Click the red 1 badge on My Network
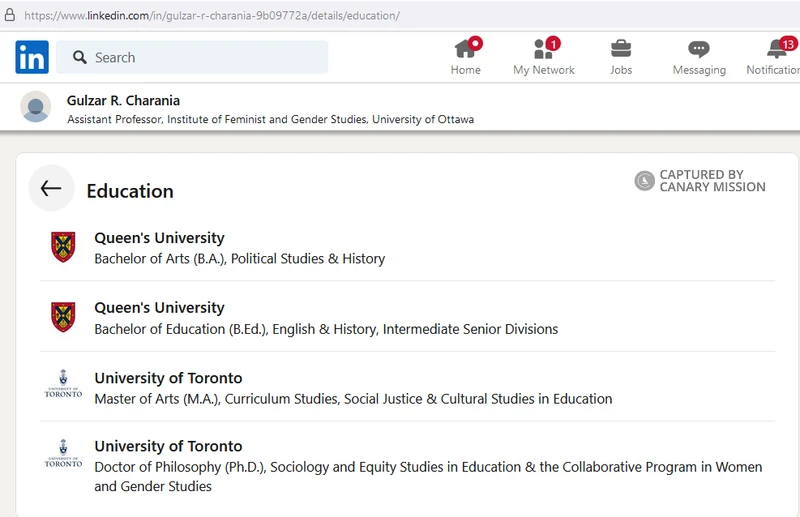The image size is (800, 517). [553, 44]
